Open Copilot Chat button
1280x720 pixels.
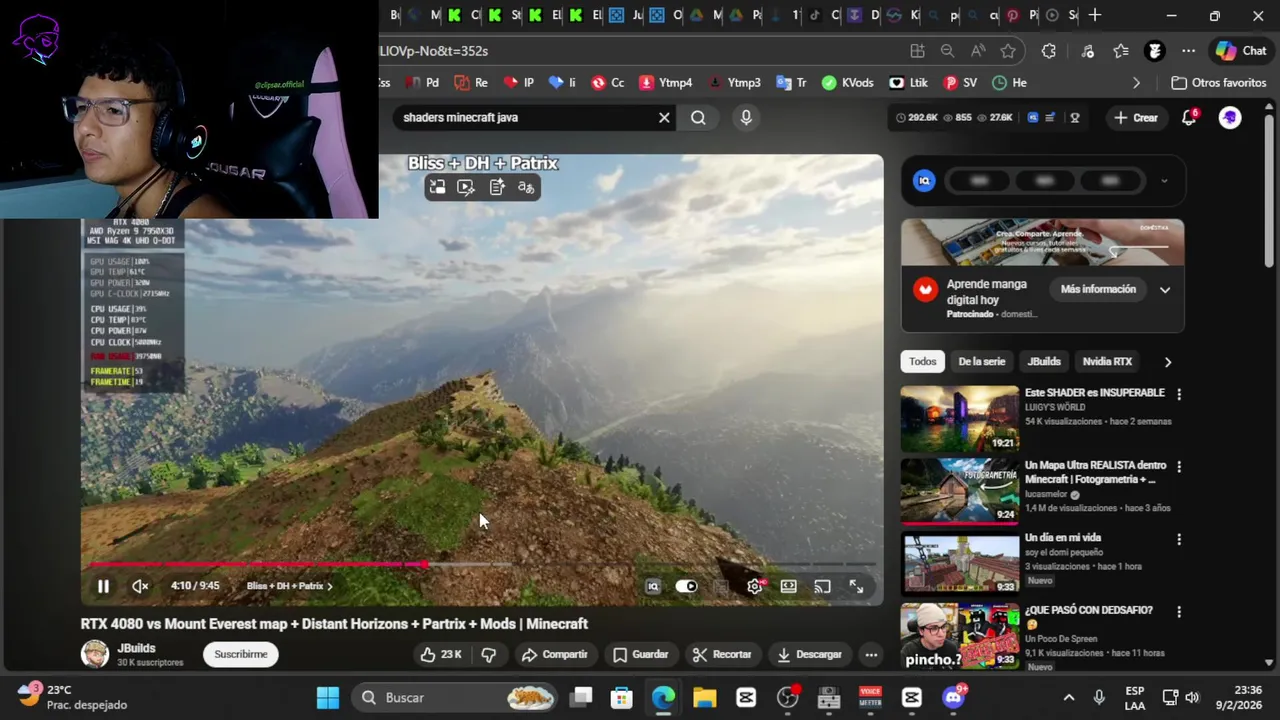(1241, 51)
